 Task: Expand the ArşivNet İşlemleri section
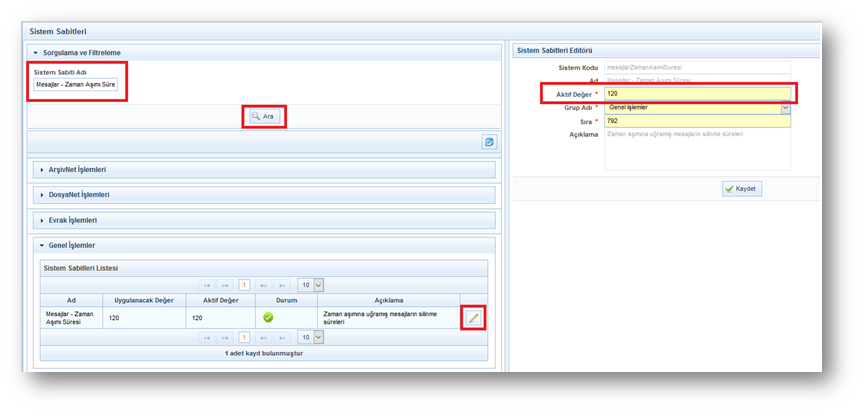pos(78,169)
